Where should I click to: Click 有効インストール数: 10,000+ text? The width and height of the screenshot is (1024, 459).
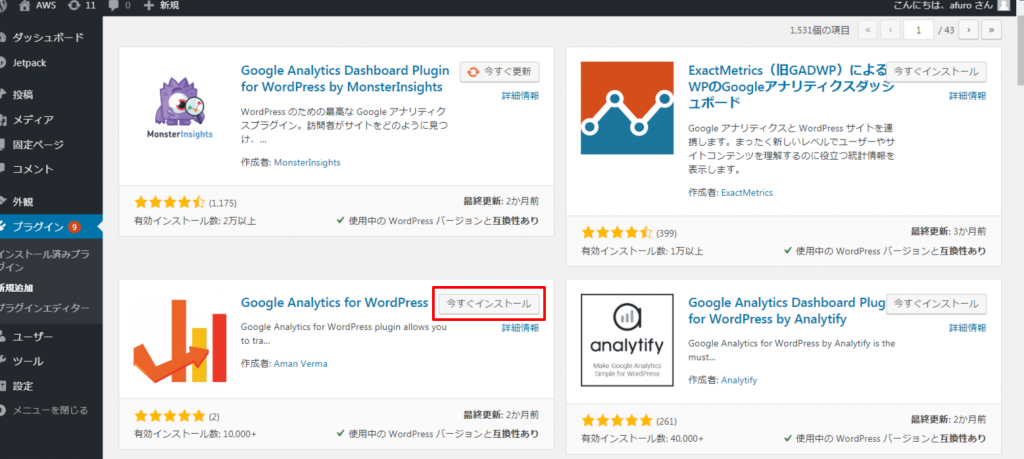tap(195, 433)
